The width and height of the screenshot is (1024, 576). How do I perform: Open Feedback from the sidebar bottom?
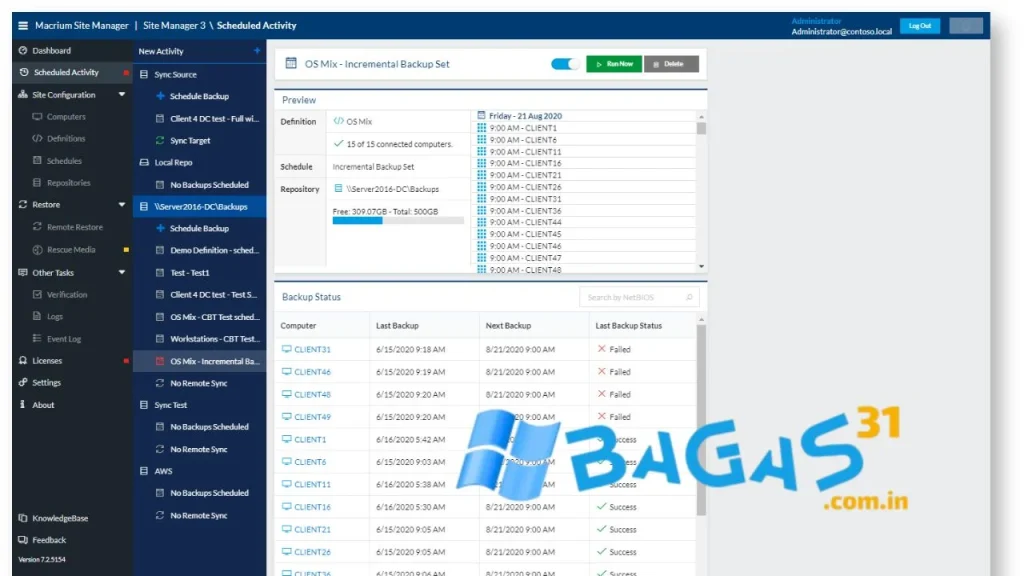[x=48, y=540]
